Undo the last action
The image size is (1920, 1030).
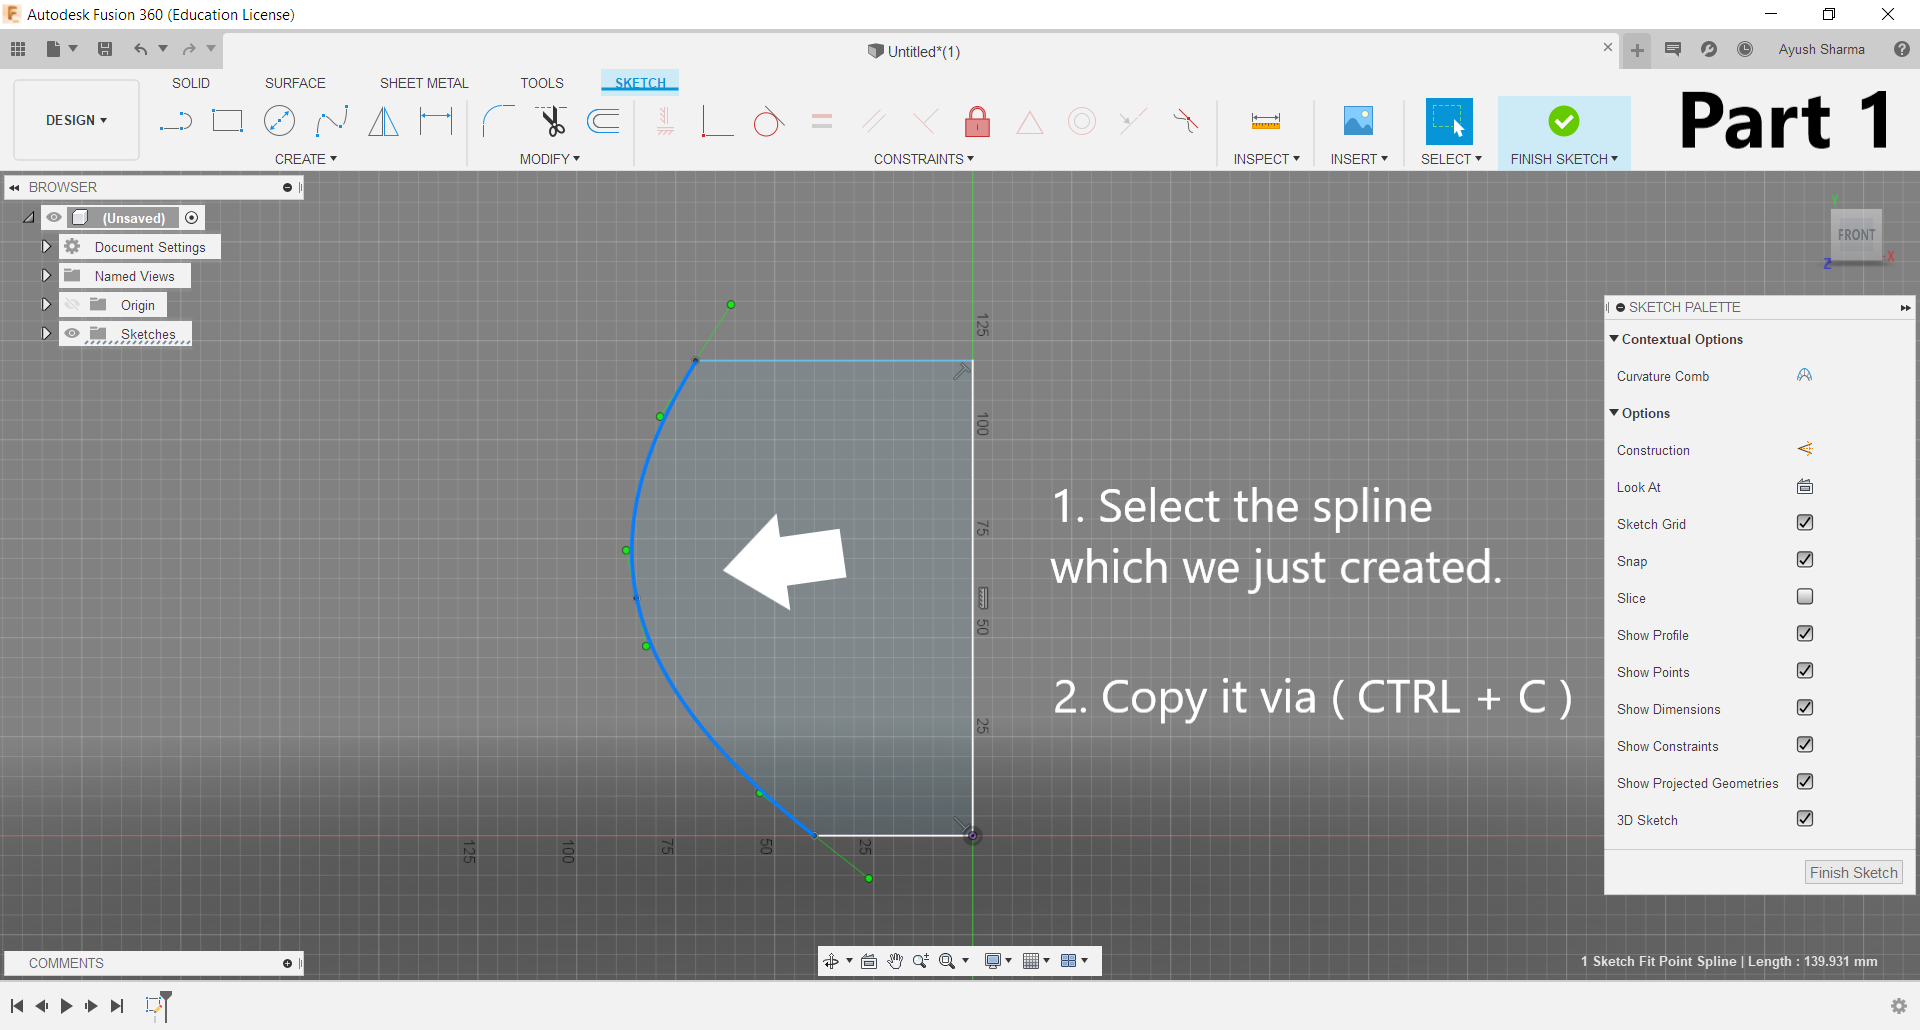141,49
